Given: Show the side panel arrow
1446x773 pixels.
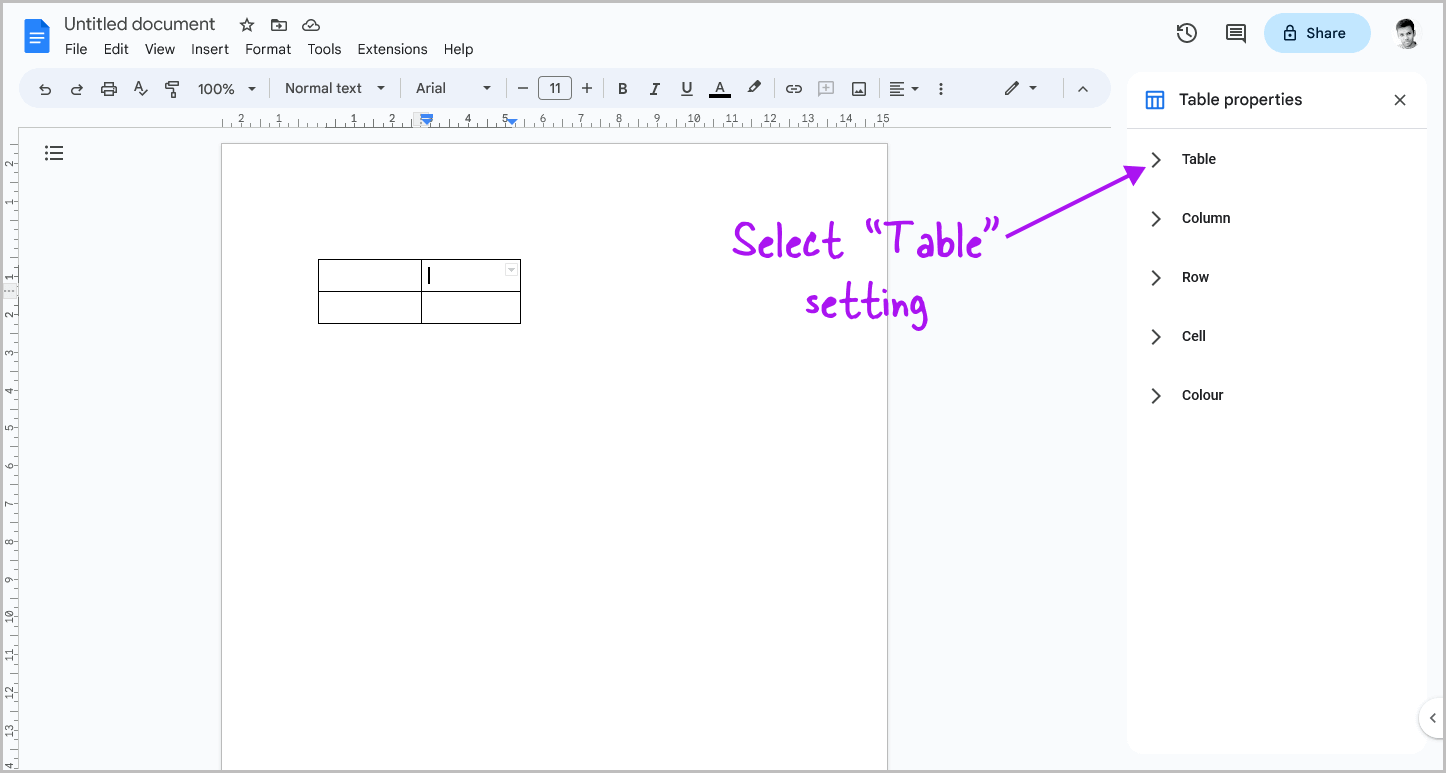Looking at the screenshot, I should pyautogui.click(x=1432, y=718).
